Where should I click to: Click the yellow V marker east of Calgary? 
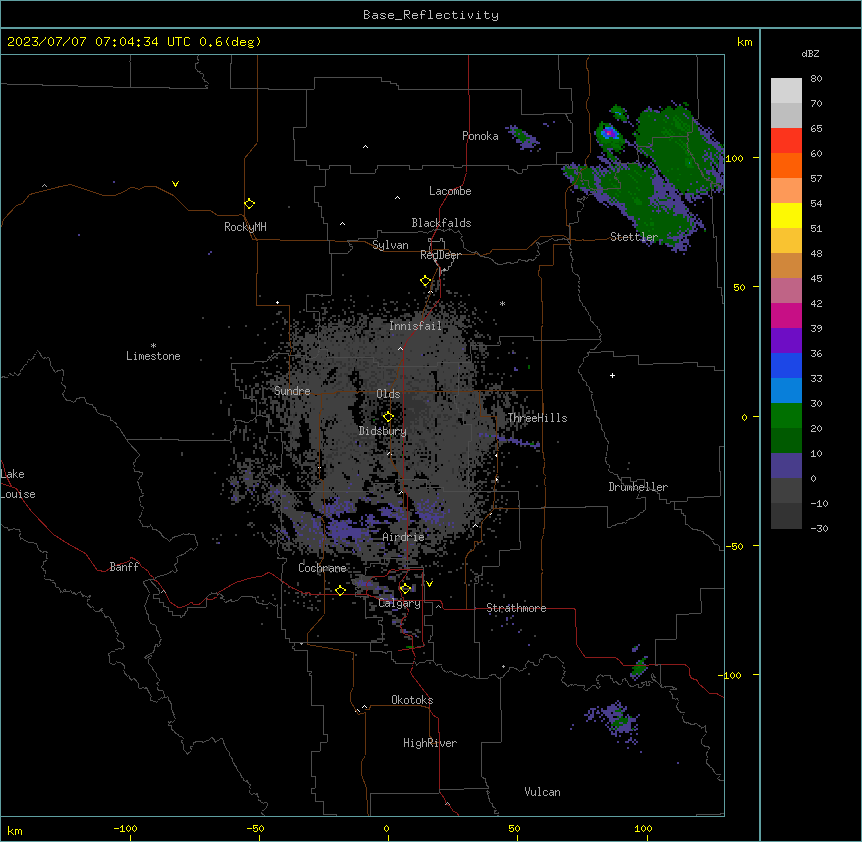tap(429, 584)
